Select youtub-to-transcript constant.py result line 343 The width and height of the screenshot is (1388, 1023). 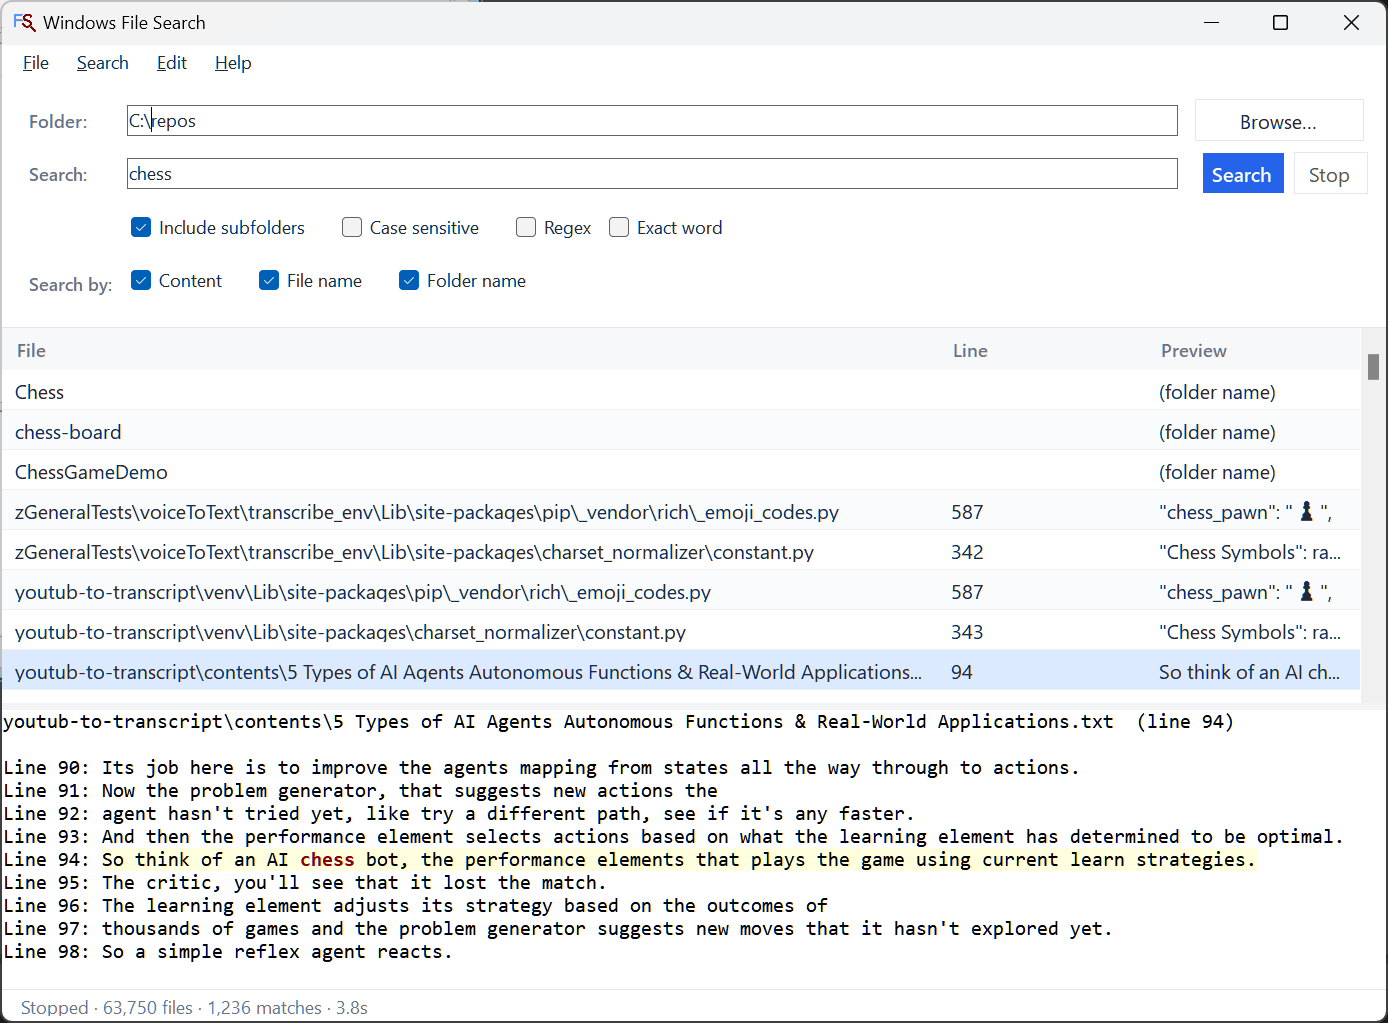[681, 632]
